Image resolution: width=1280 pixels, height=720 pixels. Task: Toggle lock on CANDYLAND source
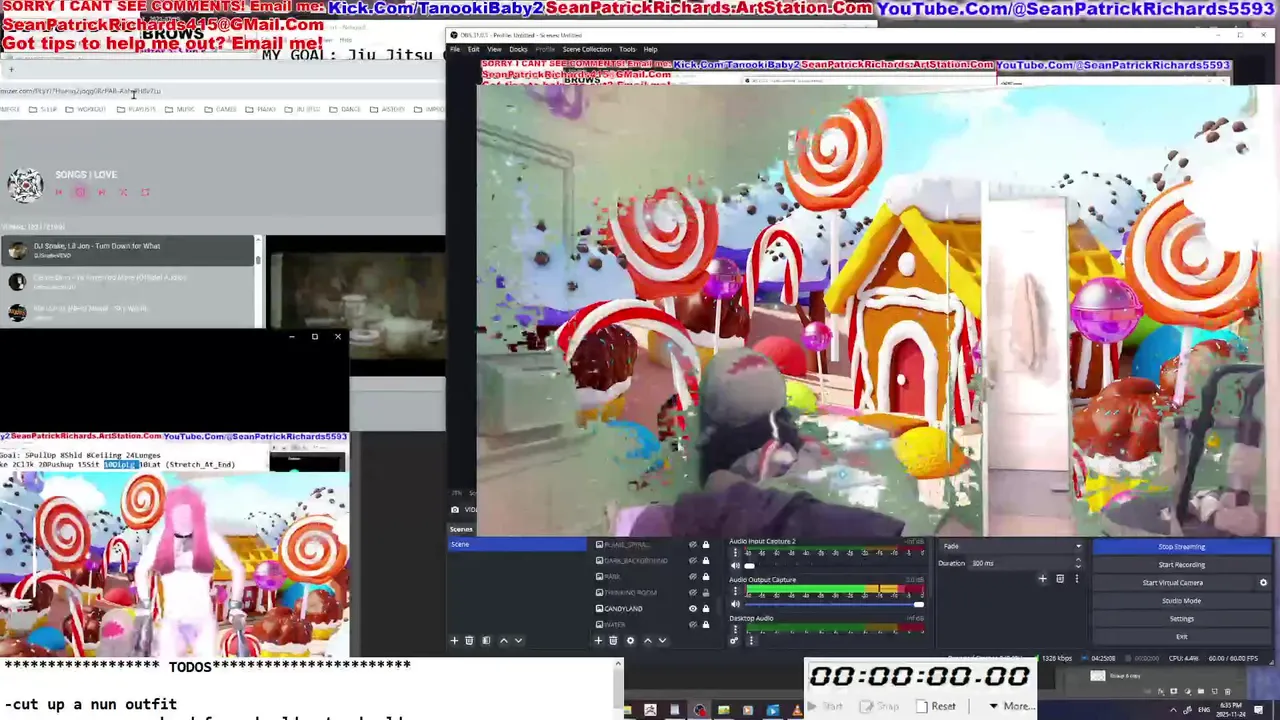[705, 608]
